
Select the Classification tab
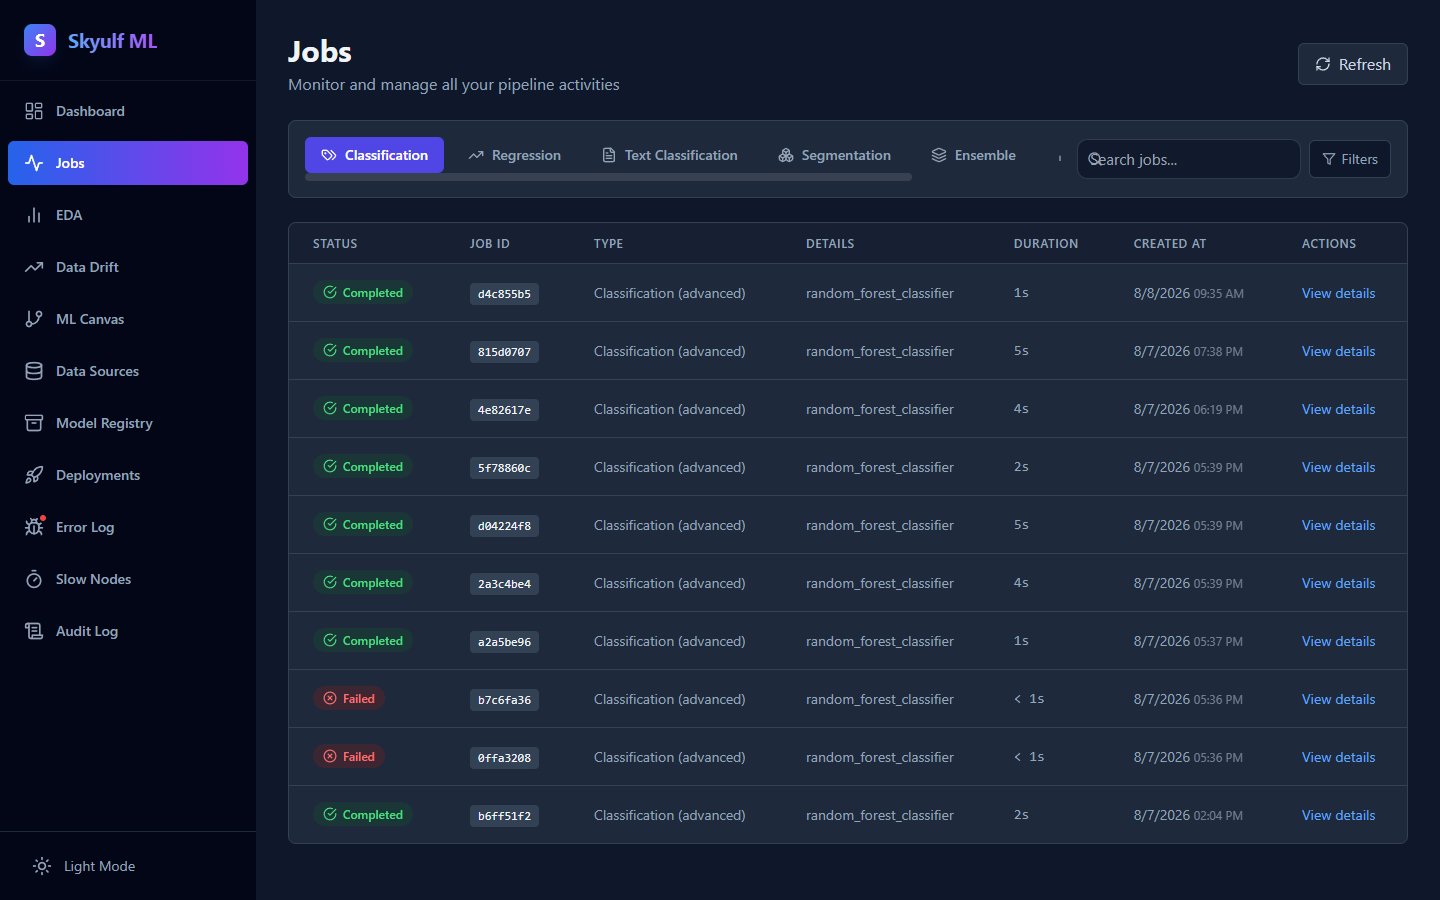374,155
